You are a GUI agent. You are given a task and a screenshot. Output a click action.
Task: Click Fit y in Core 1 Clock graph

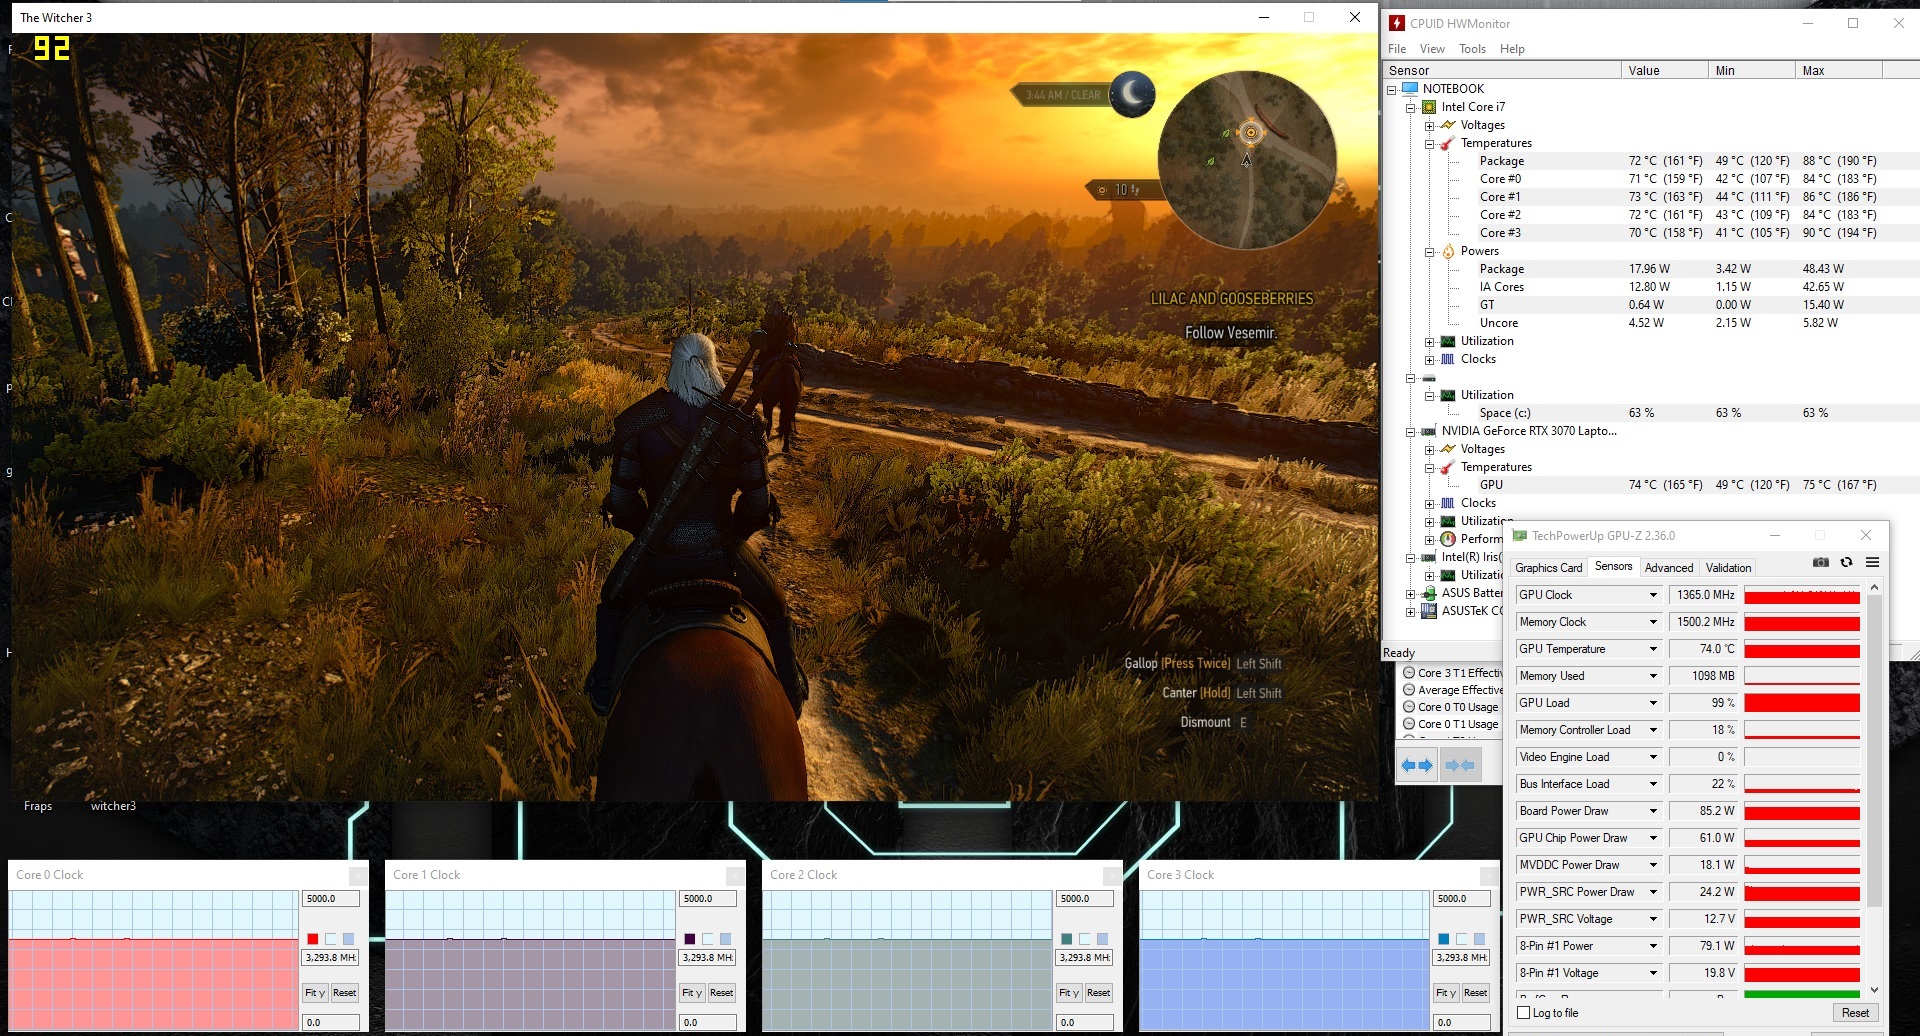[692, 993]
